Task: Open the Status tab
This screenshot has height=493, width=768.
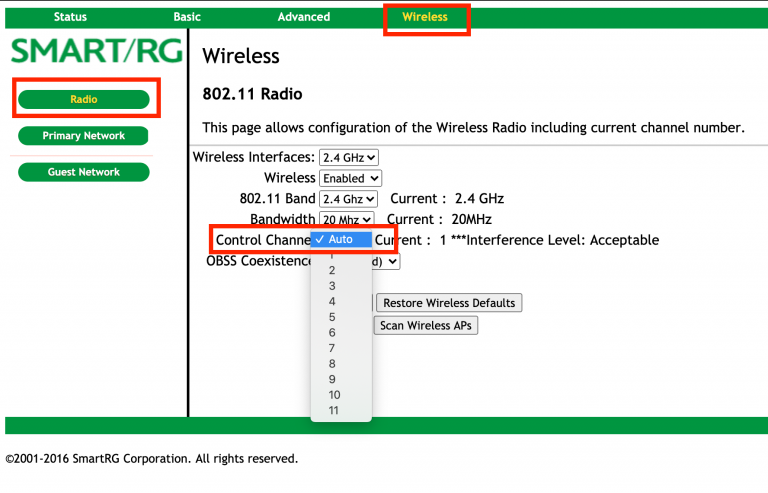Action: coord(70,17)
